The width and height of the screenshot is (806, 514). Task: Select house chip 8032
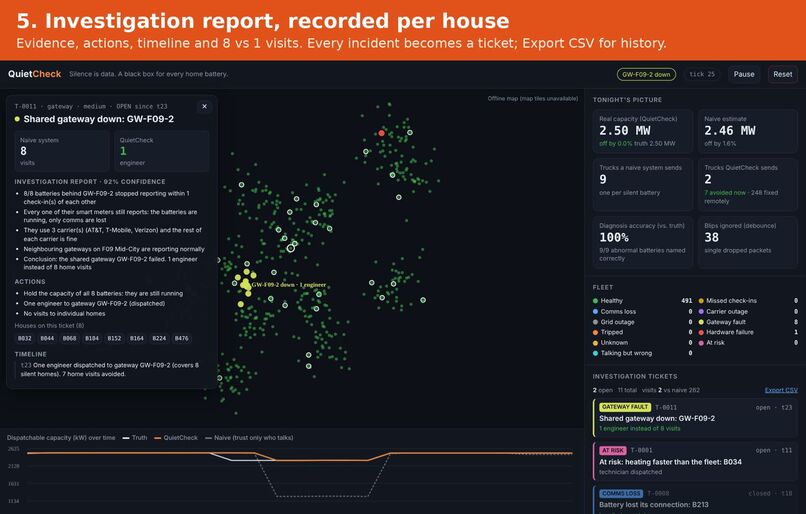25,338
